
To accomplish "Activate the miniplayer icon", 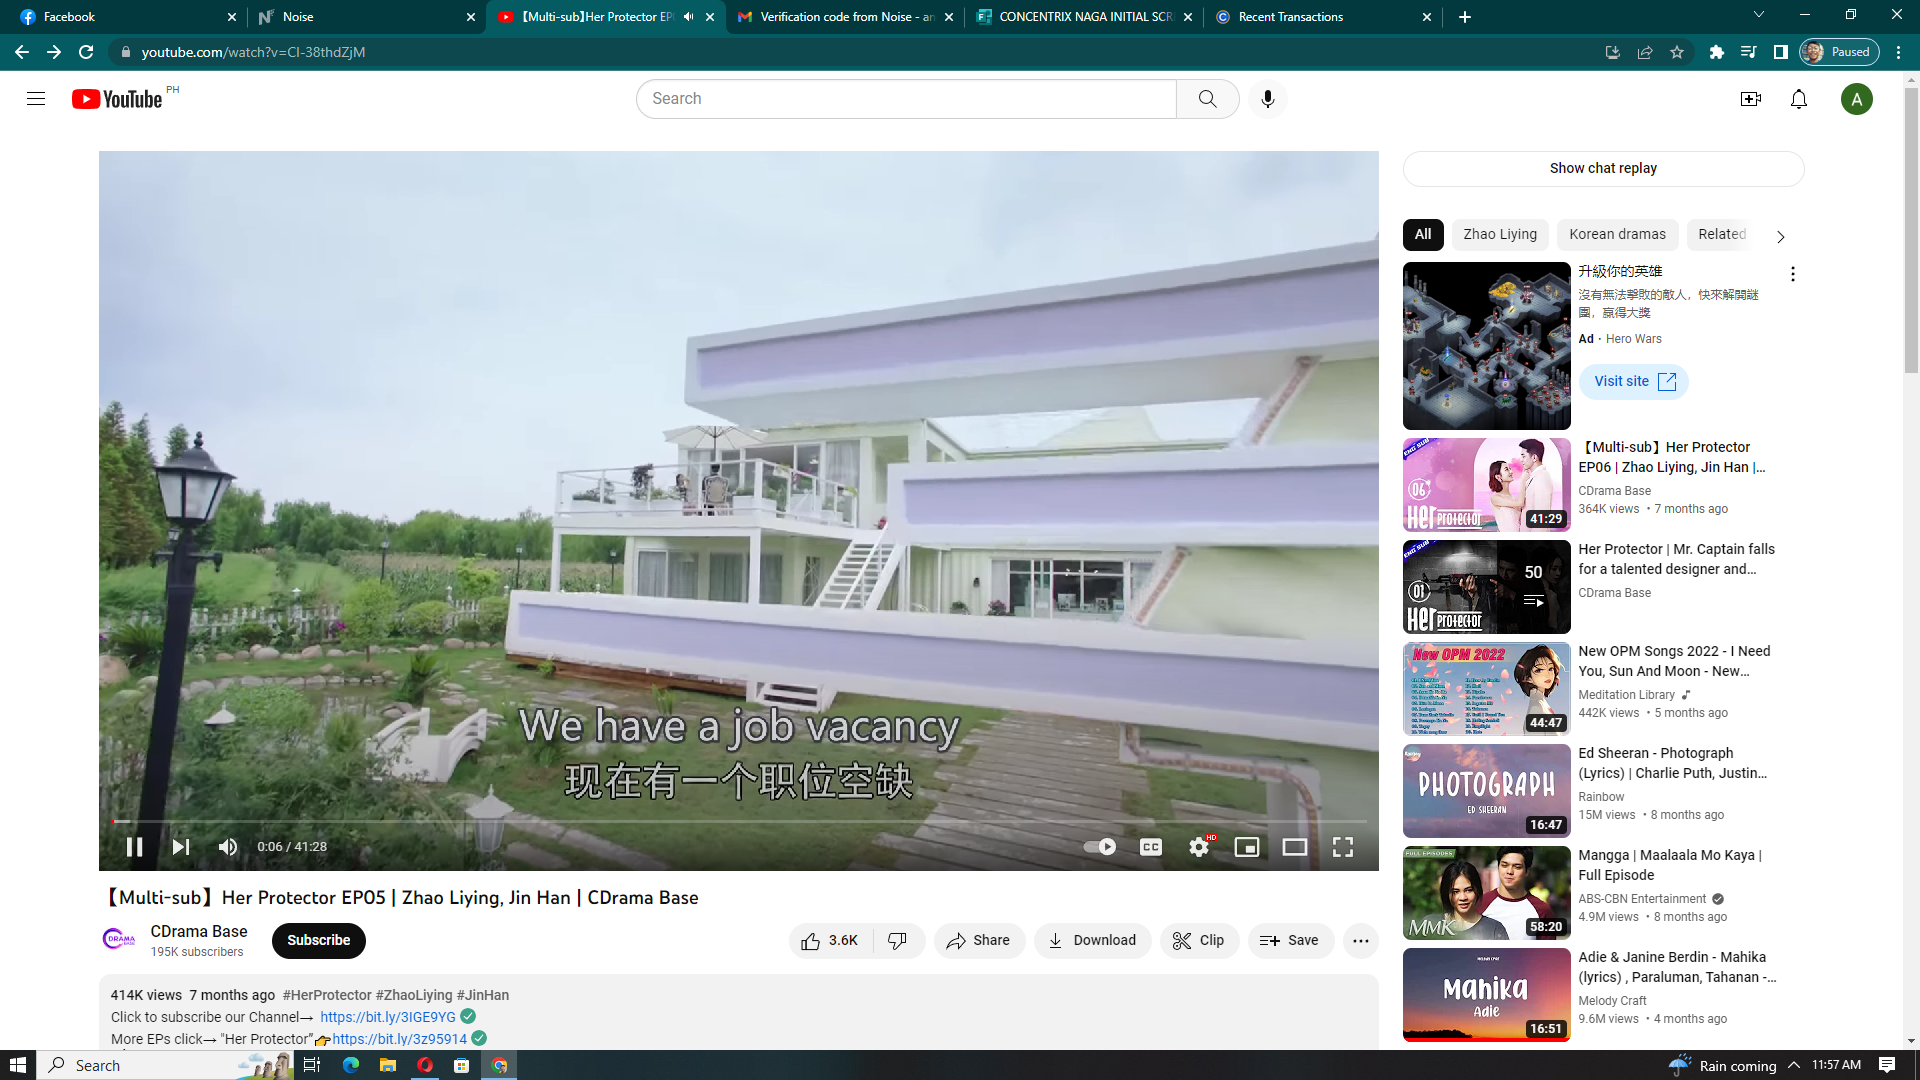I will click(x=1247, y=847).
